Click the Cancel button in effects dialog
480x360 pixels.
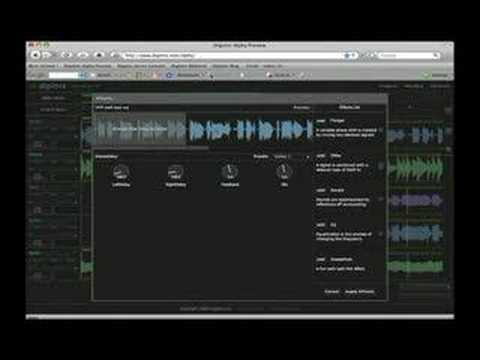coord(332,292)
